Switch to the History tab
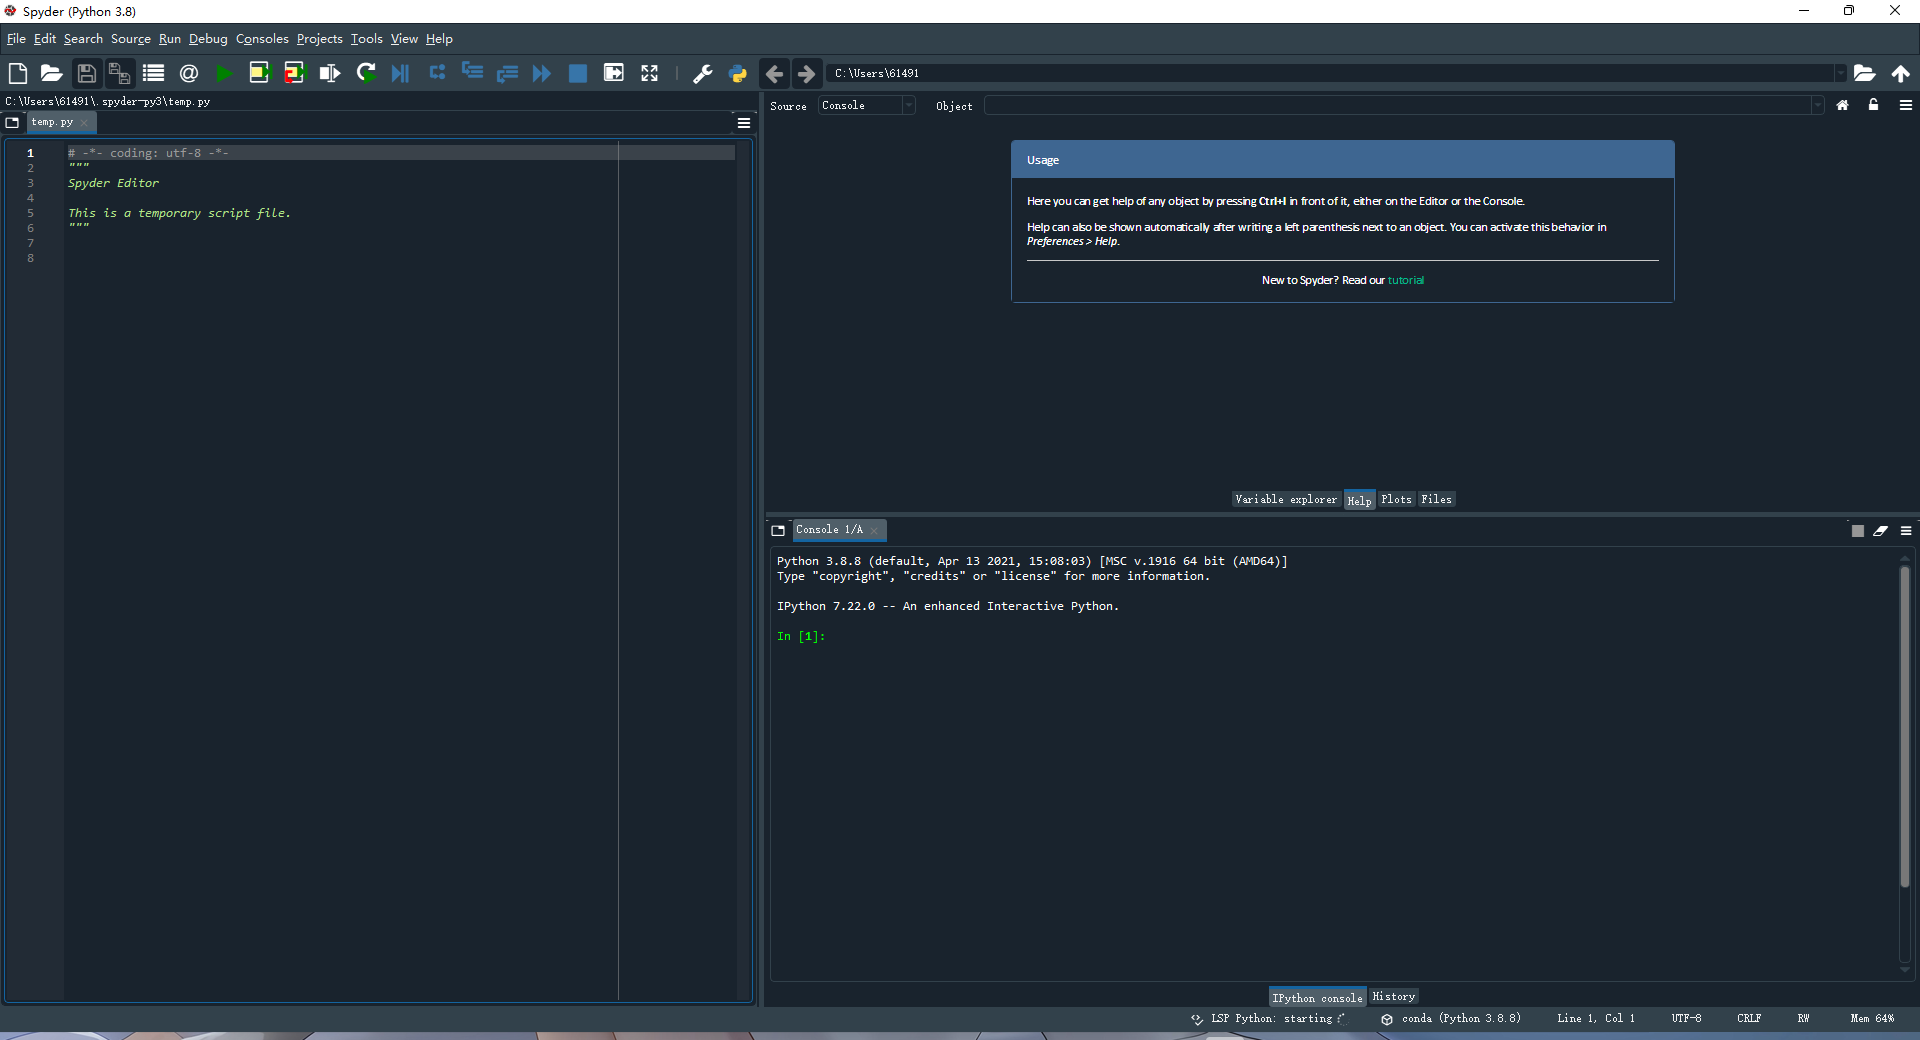Image resolution: width=1920 pixels, height=1040 pixels. click(1393, 997)
